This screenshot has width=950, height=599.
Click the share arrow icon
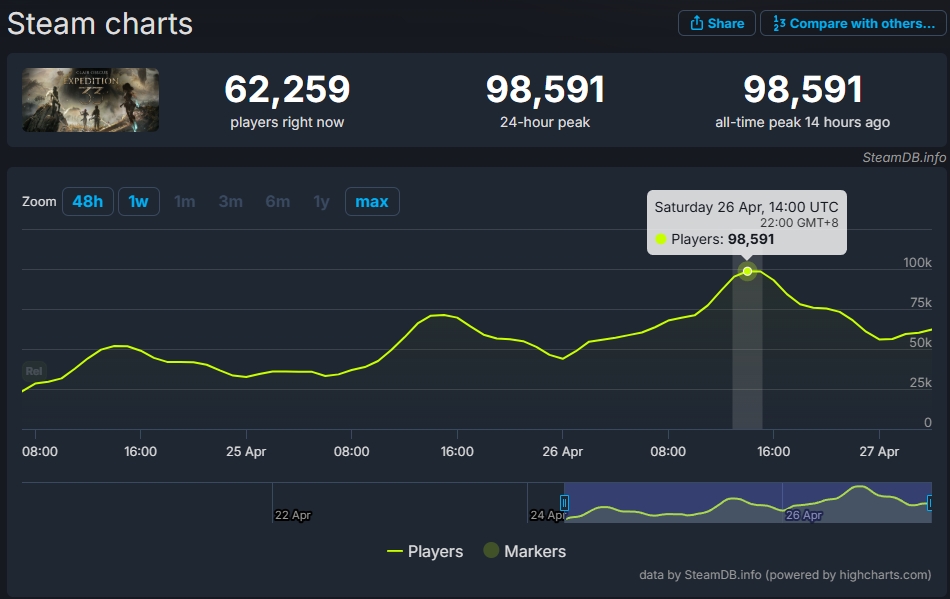pos(697,23)
